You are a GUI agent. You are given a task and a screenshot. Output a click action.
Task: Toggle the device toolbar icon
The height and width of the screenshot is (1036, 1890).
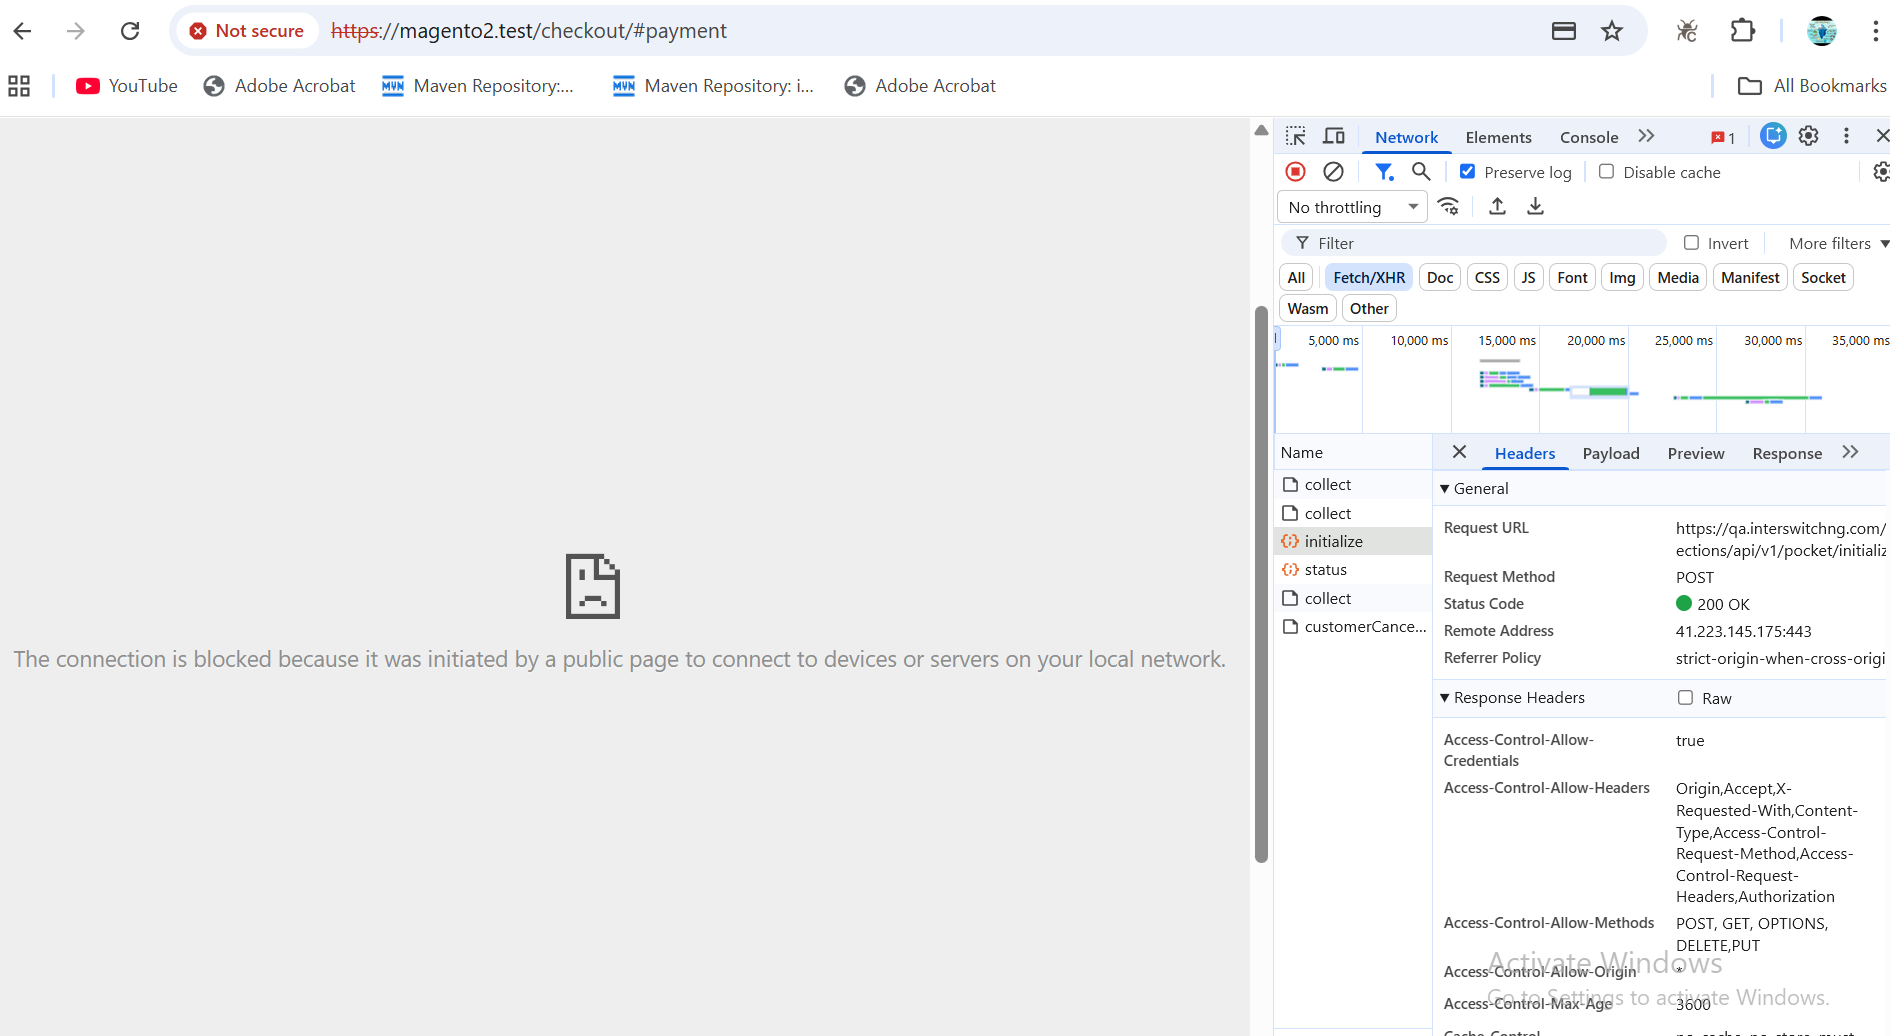click(x=1334, y=137)
